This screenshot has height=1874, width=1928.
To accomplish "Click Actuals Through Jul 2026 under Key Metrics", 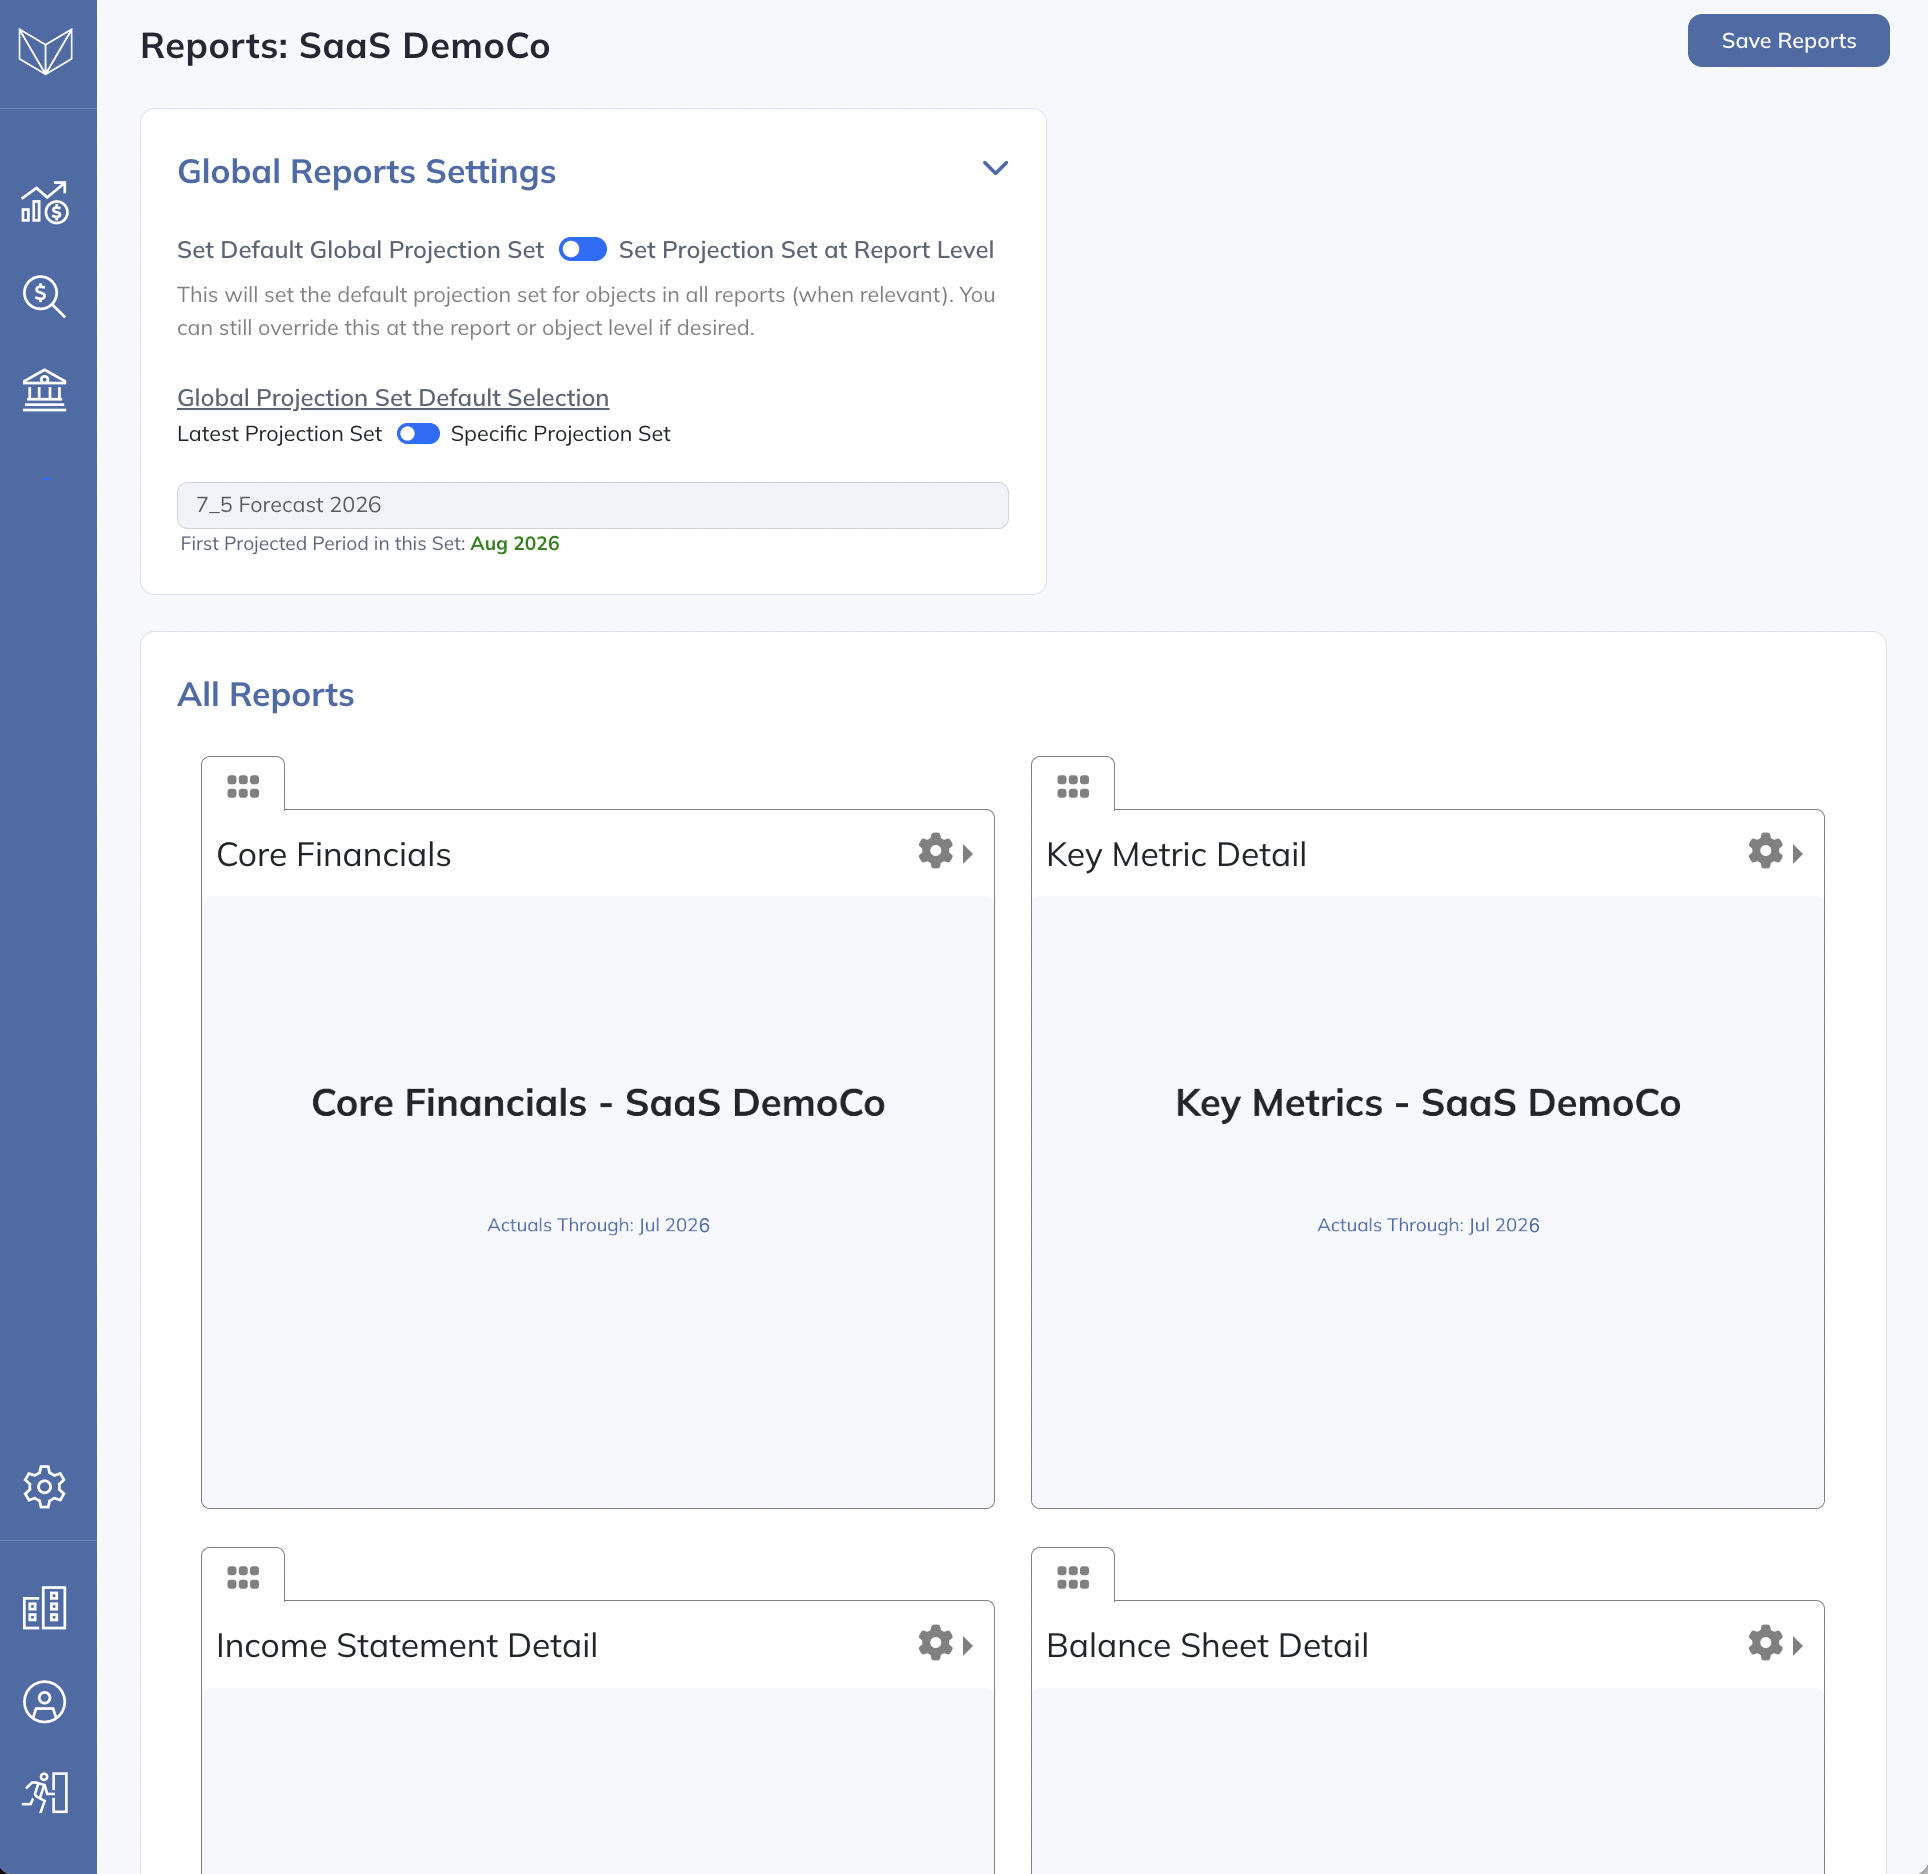I will tap(1428, 1225).
